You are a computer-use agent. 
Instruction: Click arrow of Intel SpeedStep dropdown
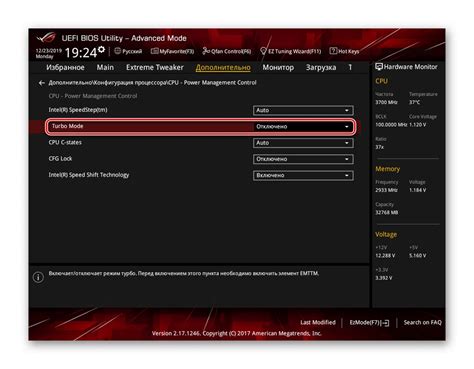[x=347, y=110]
